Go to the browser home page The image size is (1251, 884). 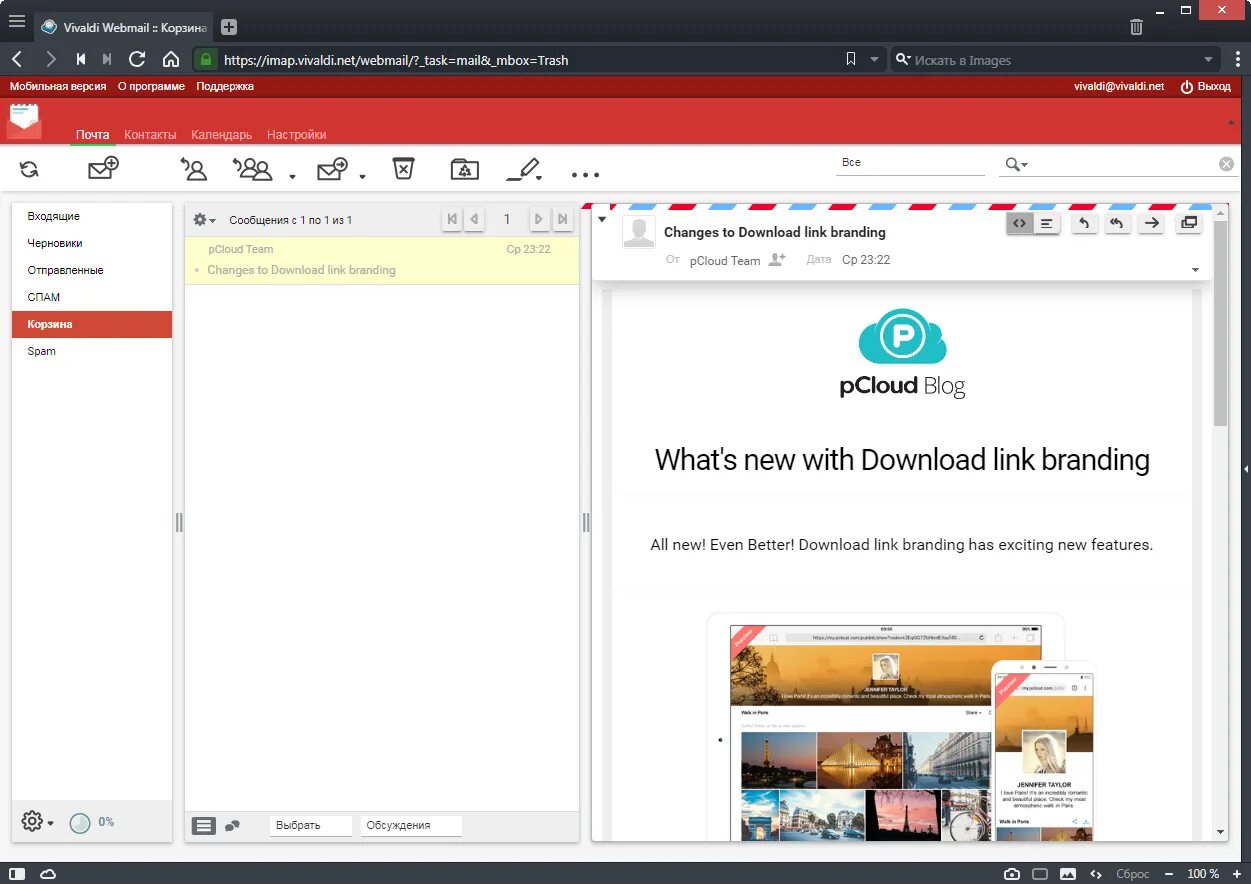point(171,59)
